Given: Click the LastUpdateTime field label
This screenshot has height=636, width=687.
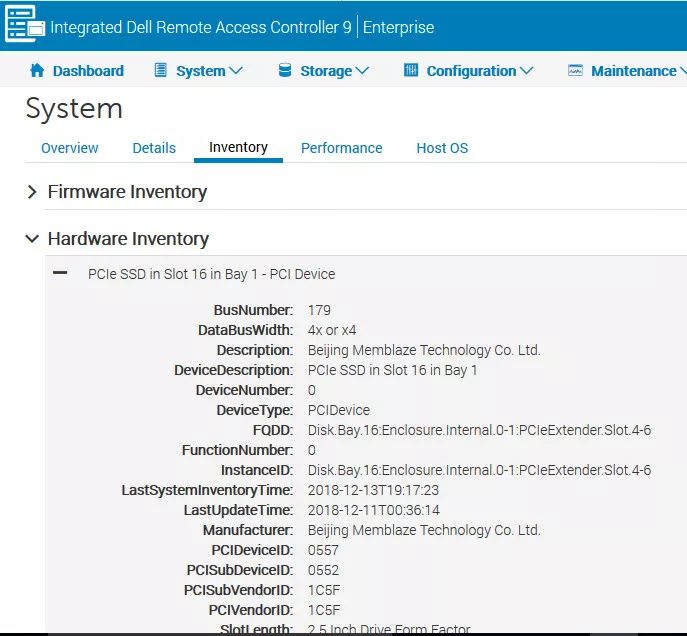Looking at the screenshot, I should coord(238,510).
